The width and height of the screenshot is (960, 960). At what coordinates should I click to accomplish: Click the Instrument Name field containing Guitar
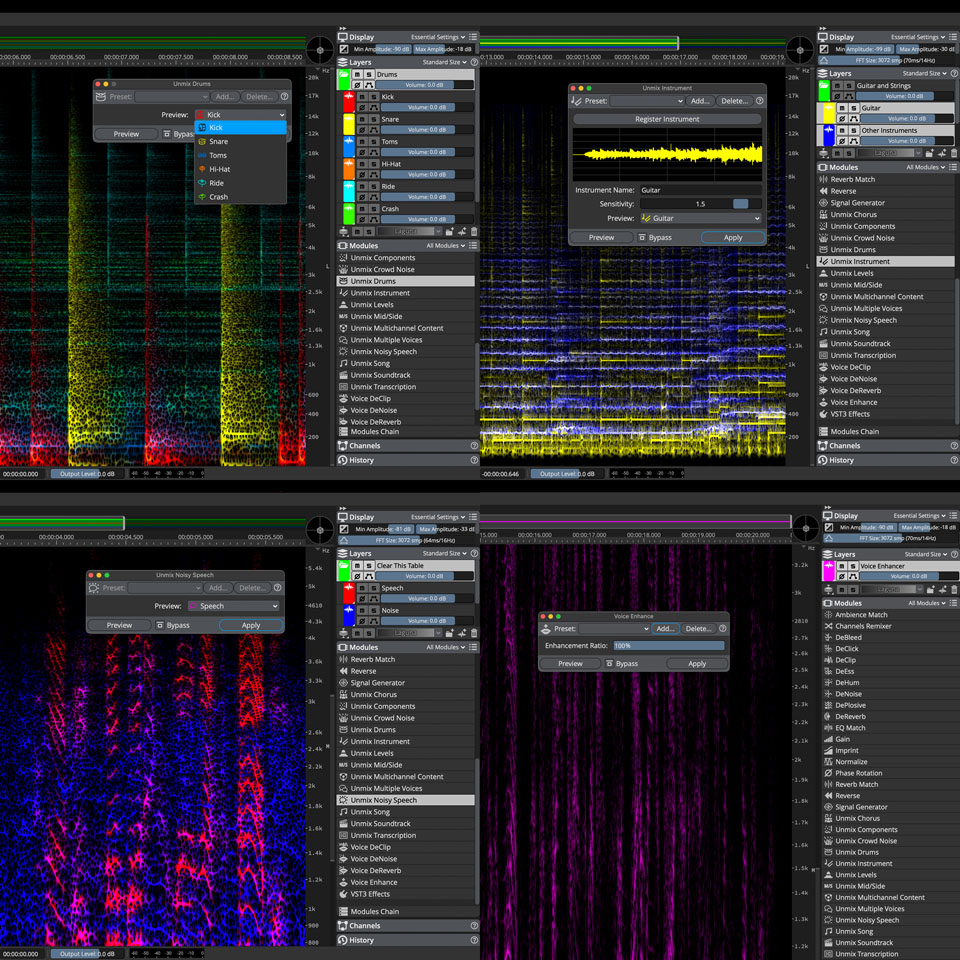700,190
